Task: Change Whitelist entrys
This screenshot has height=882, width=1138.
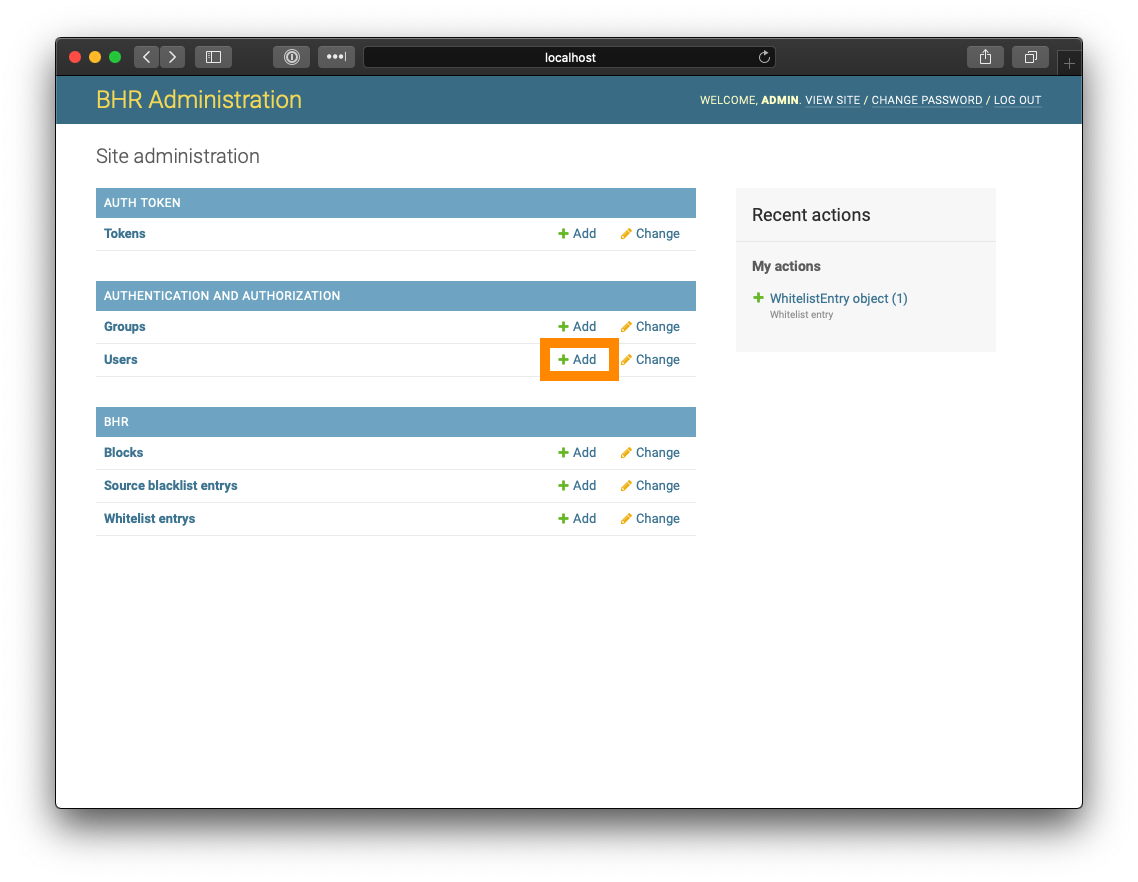Action: click(x=650, y=518)
